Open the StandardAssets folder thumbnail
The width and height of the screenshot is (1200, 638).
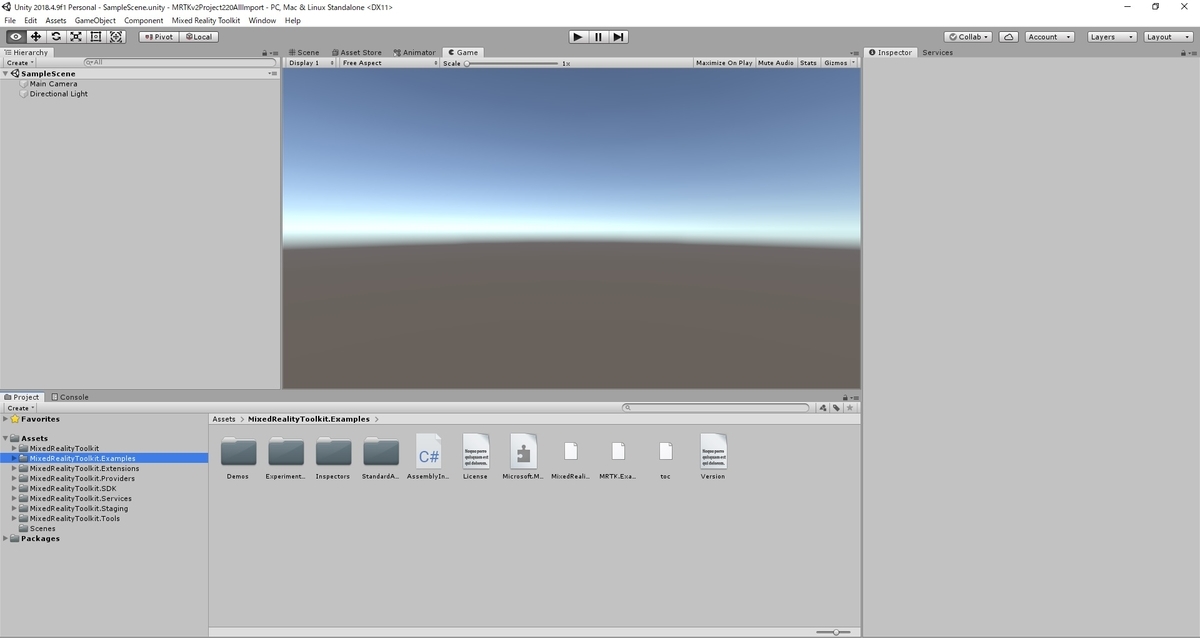click(x=381, y=457)
